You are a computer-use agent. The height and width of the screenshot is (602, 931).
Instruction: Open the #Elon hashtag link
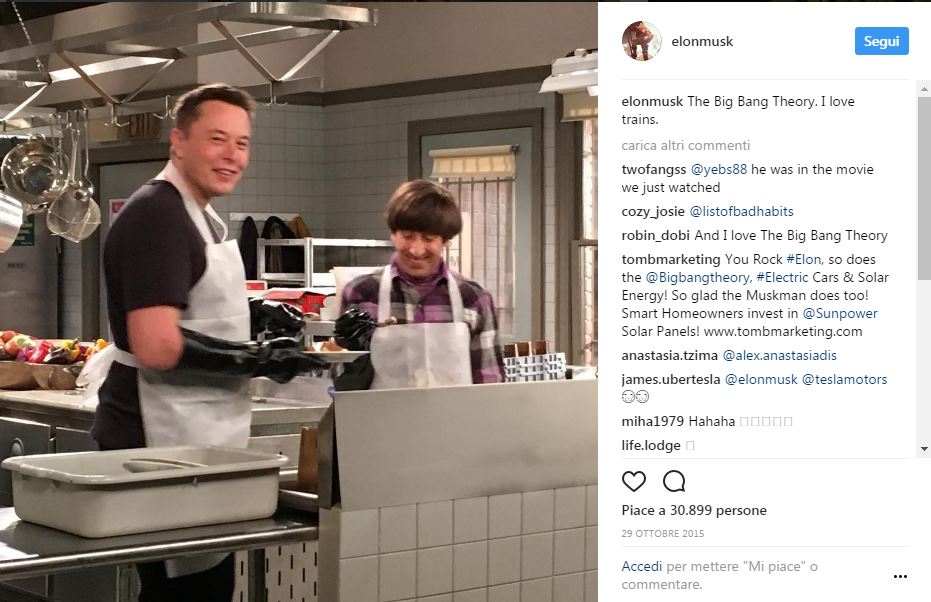click(x=804, y=259)
